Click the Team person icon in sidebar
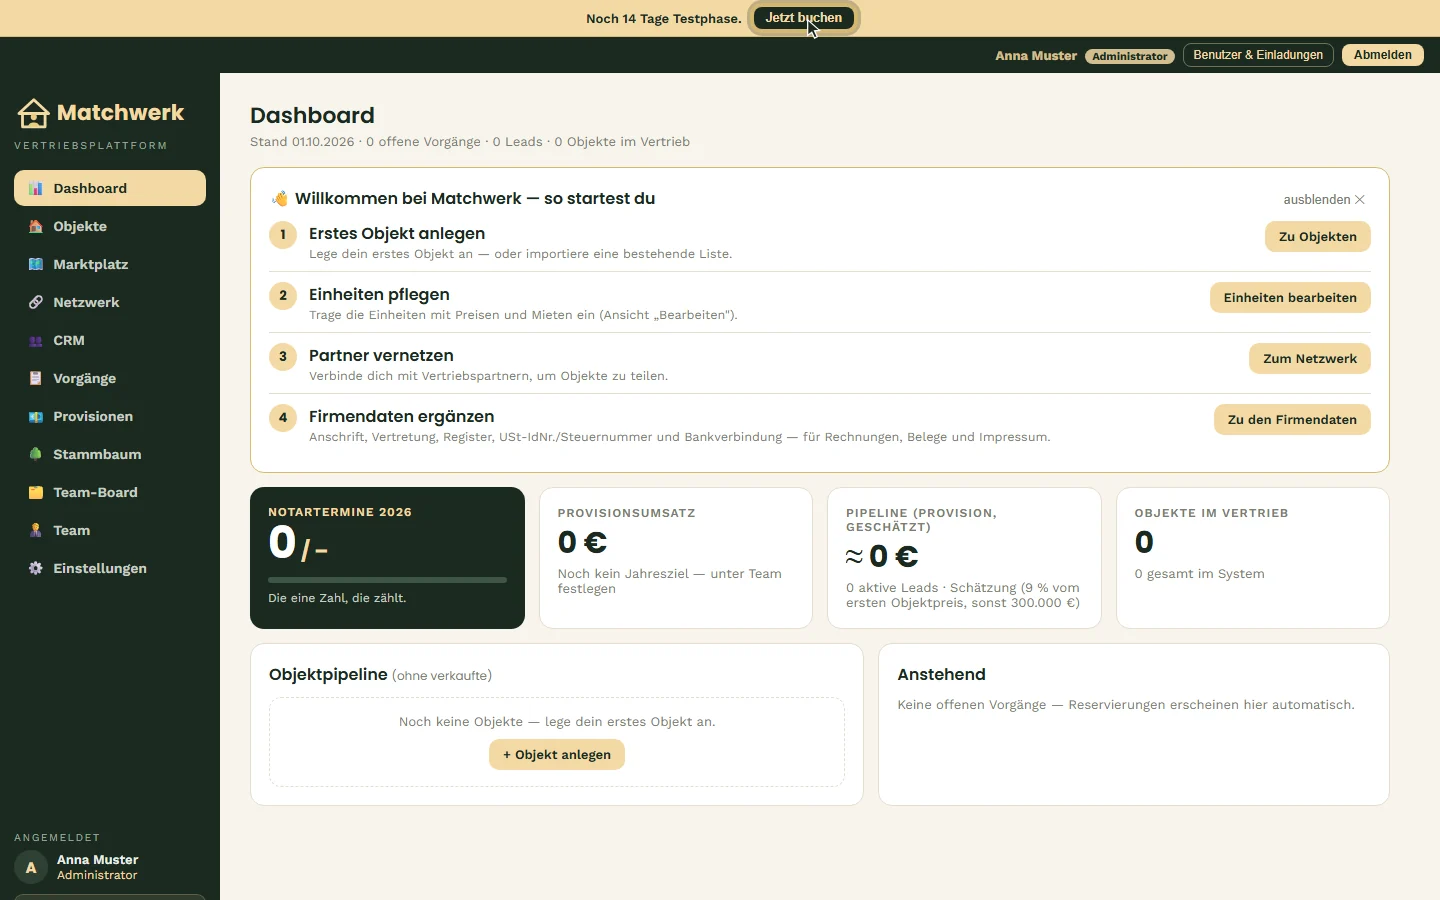Screen dimensions: 1440x900 click(x=36, y=530)
